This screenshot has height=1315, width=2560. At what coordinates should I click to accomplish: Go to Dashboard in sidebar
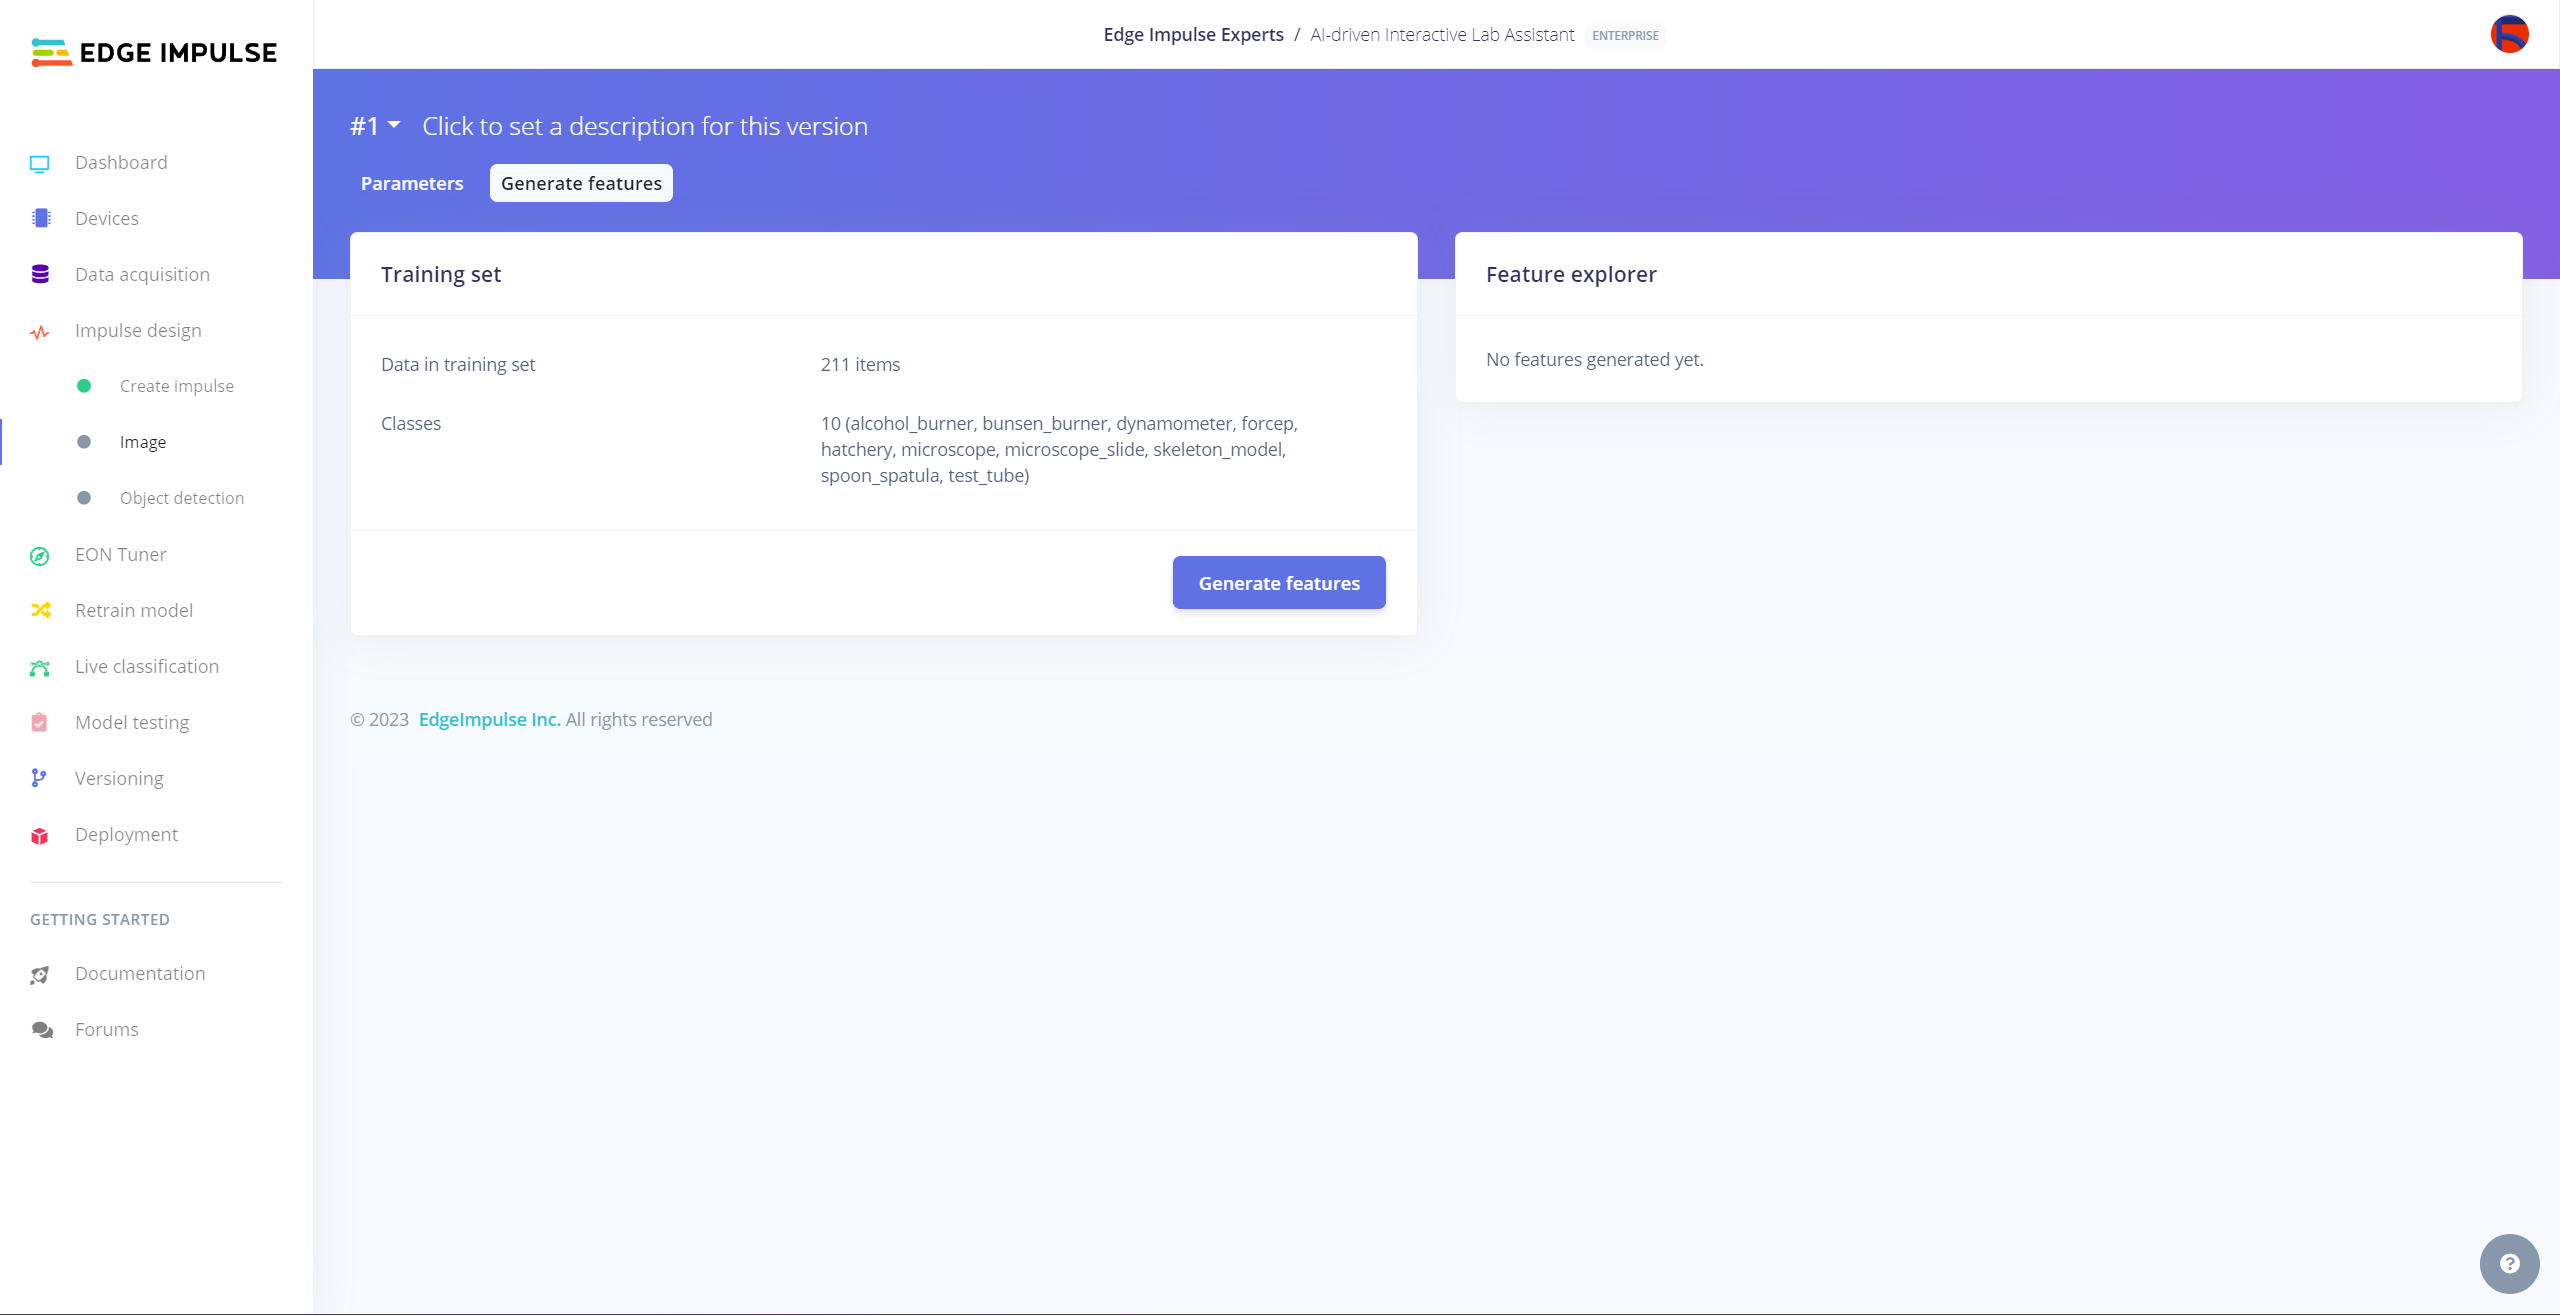click(x=121, y=162)
